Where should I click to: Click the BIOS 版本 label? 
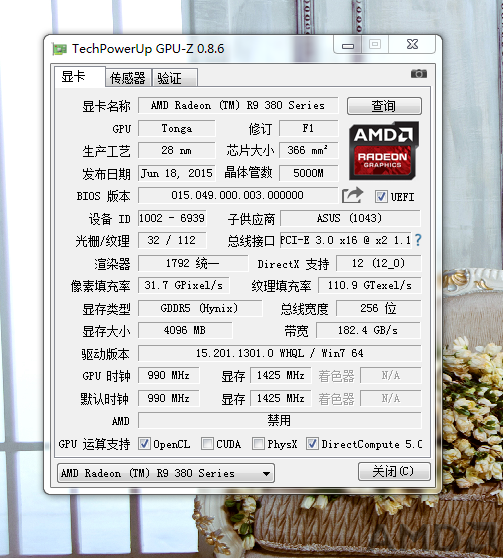pos(103,196)
